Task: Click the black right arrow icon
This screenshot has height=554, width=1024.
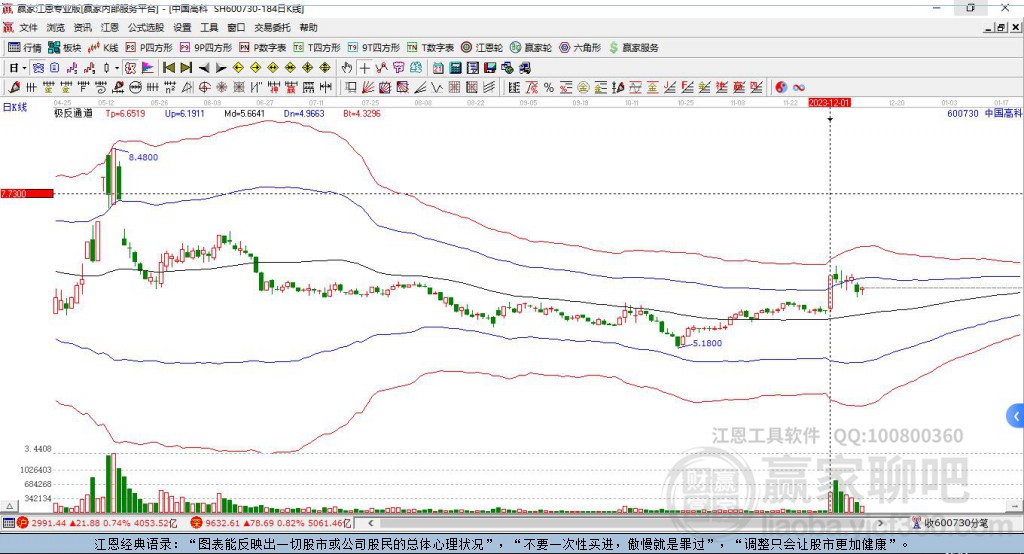Action: pos(221,68)
